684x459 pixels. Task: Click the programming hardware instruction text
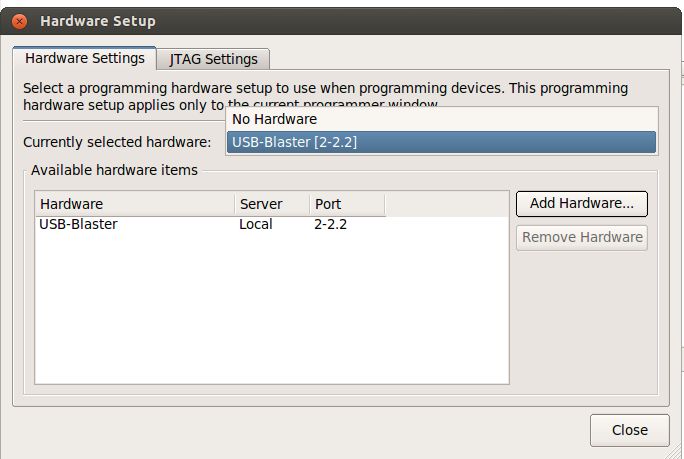point(325,88)
